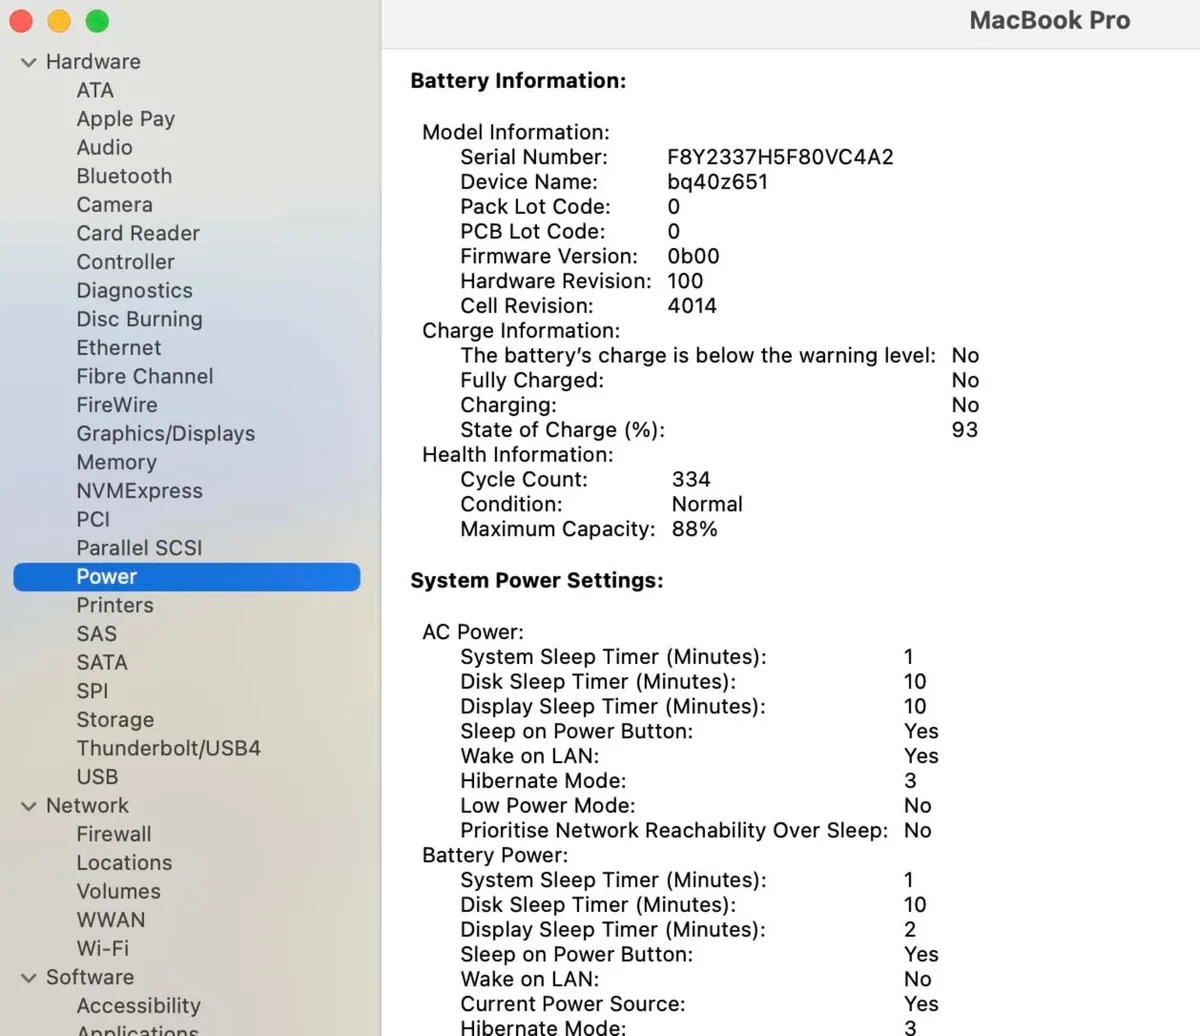
Task: Click the AC Power label
Action: [x=473, y=632]
